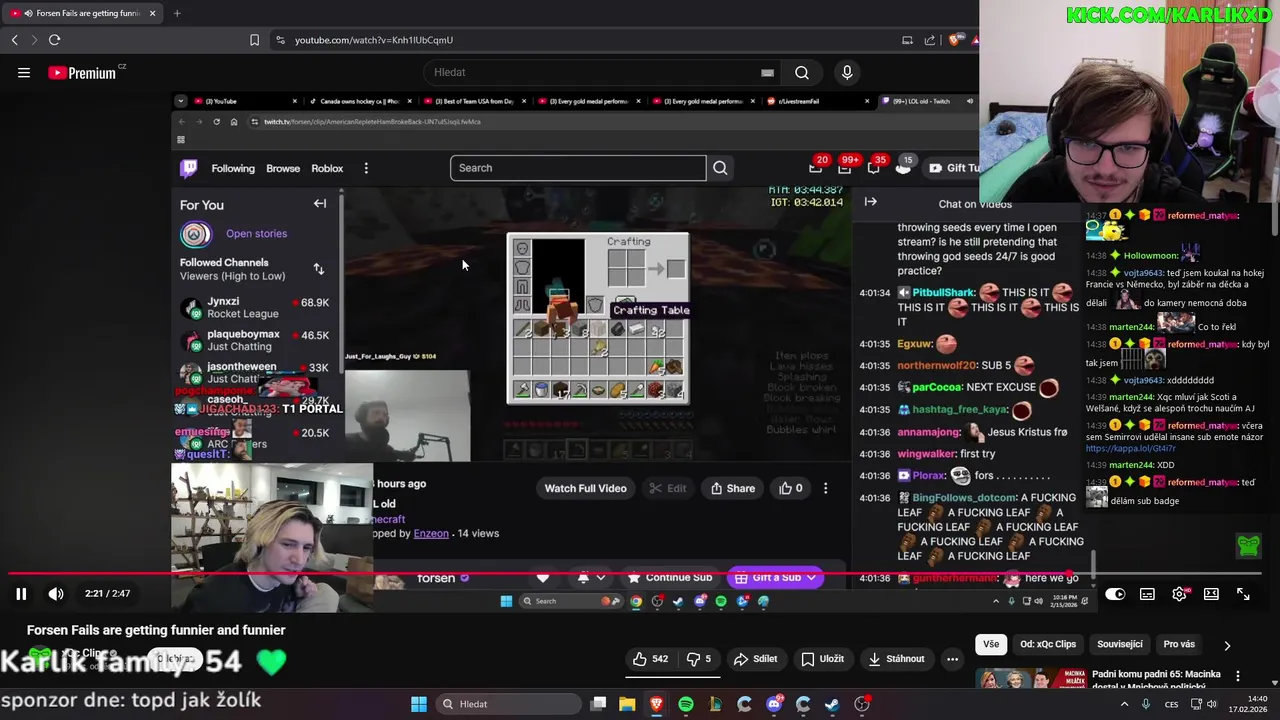Screen dimensions: 1280x720
Task: Start voice search with the microphone icon
Action: click(x=847, y=72)
